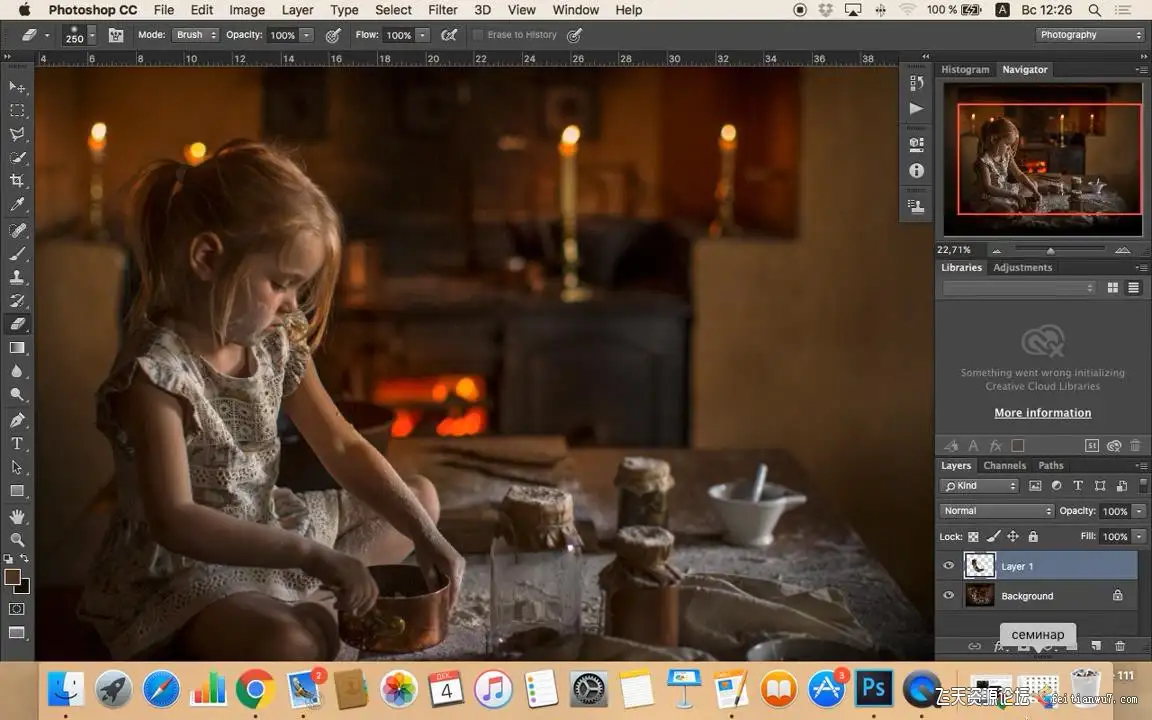This screenshot has height=720, width=1152.
Task: Select the Crop tool
Action: (17, 181)
